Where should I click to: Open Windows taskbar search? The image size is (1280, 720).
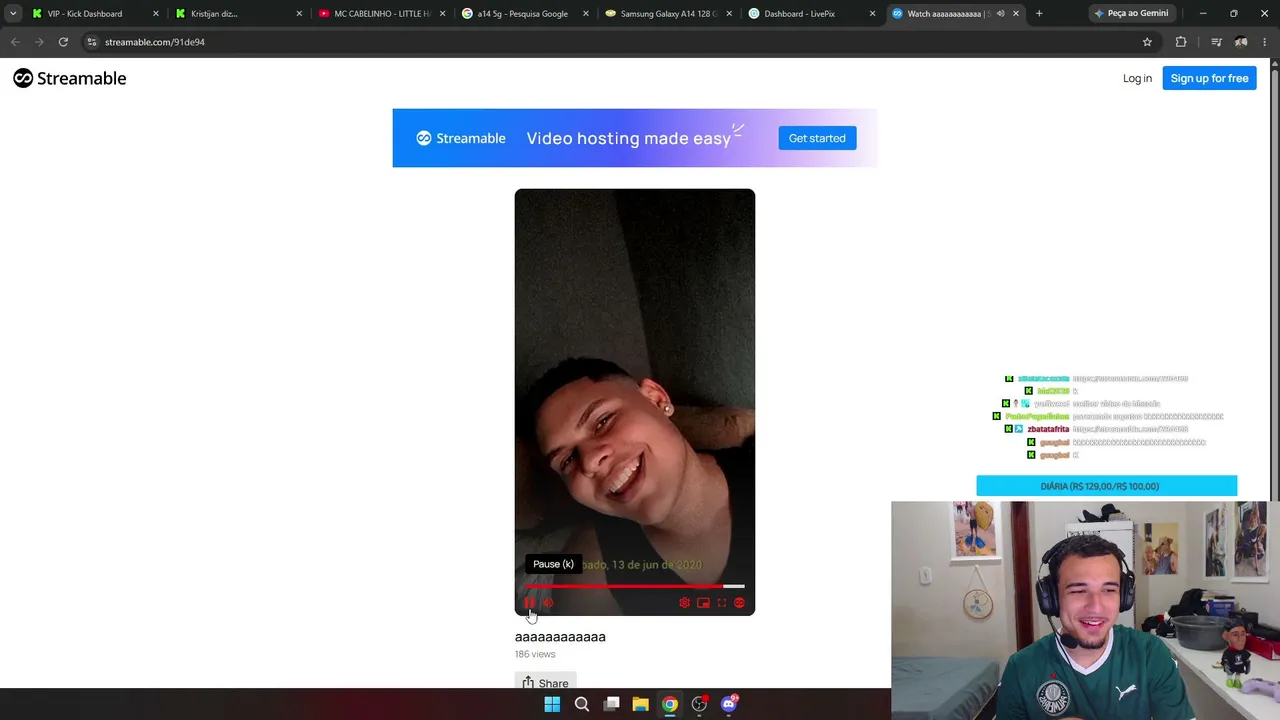[x=582, y=704]
